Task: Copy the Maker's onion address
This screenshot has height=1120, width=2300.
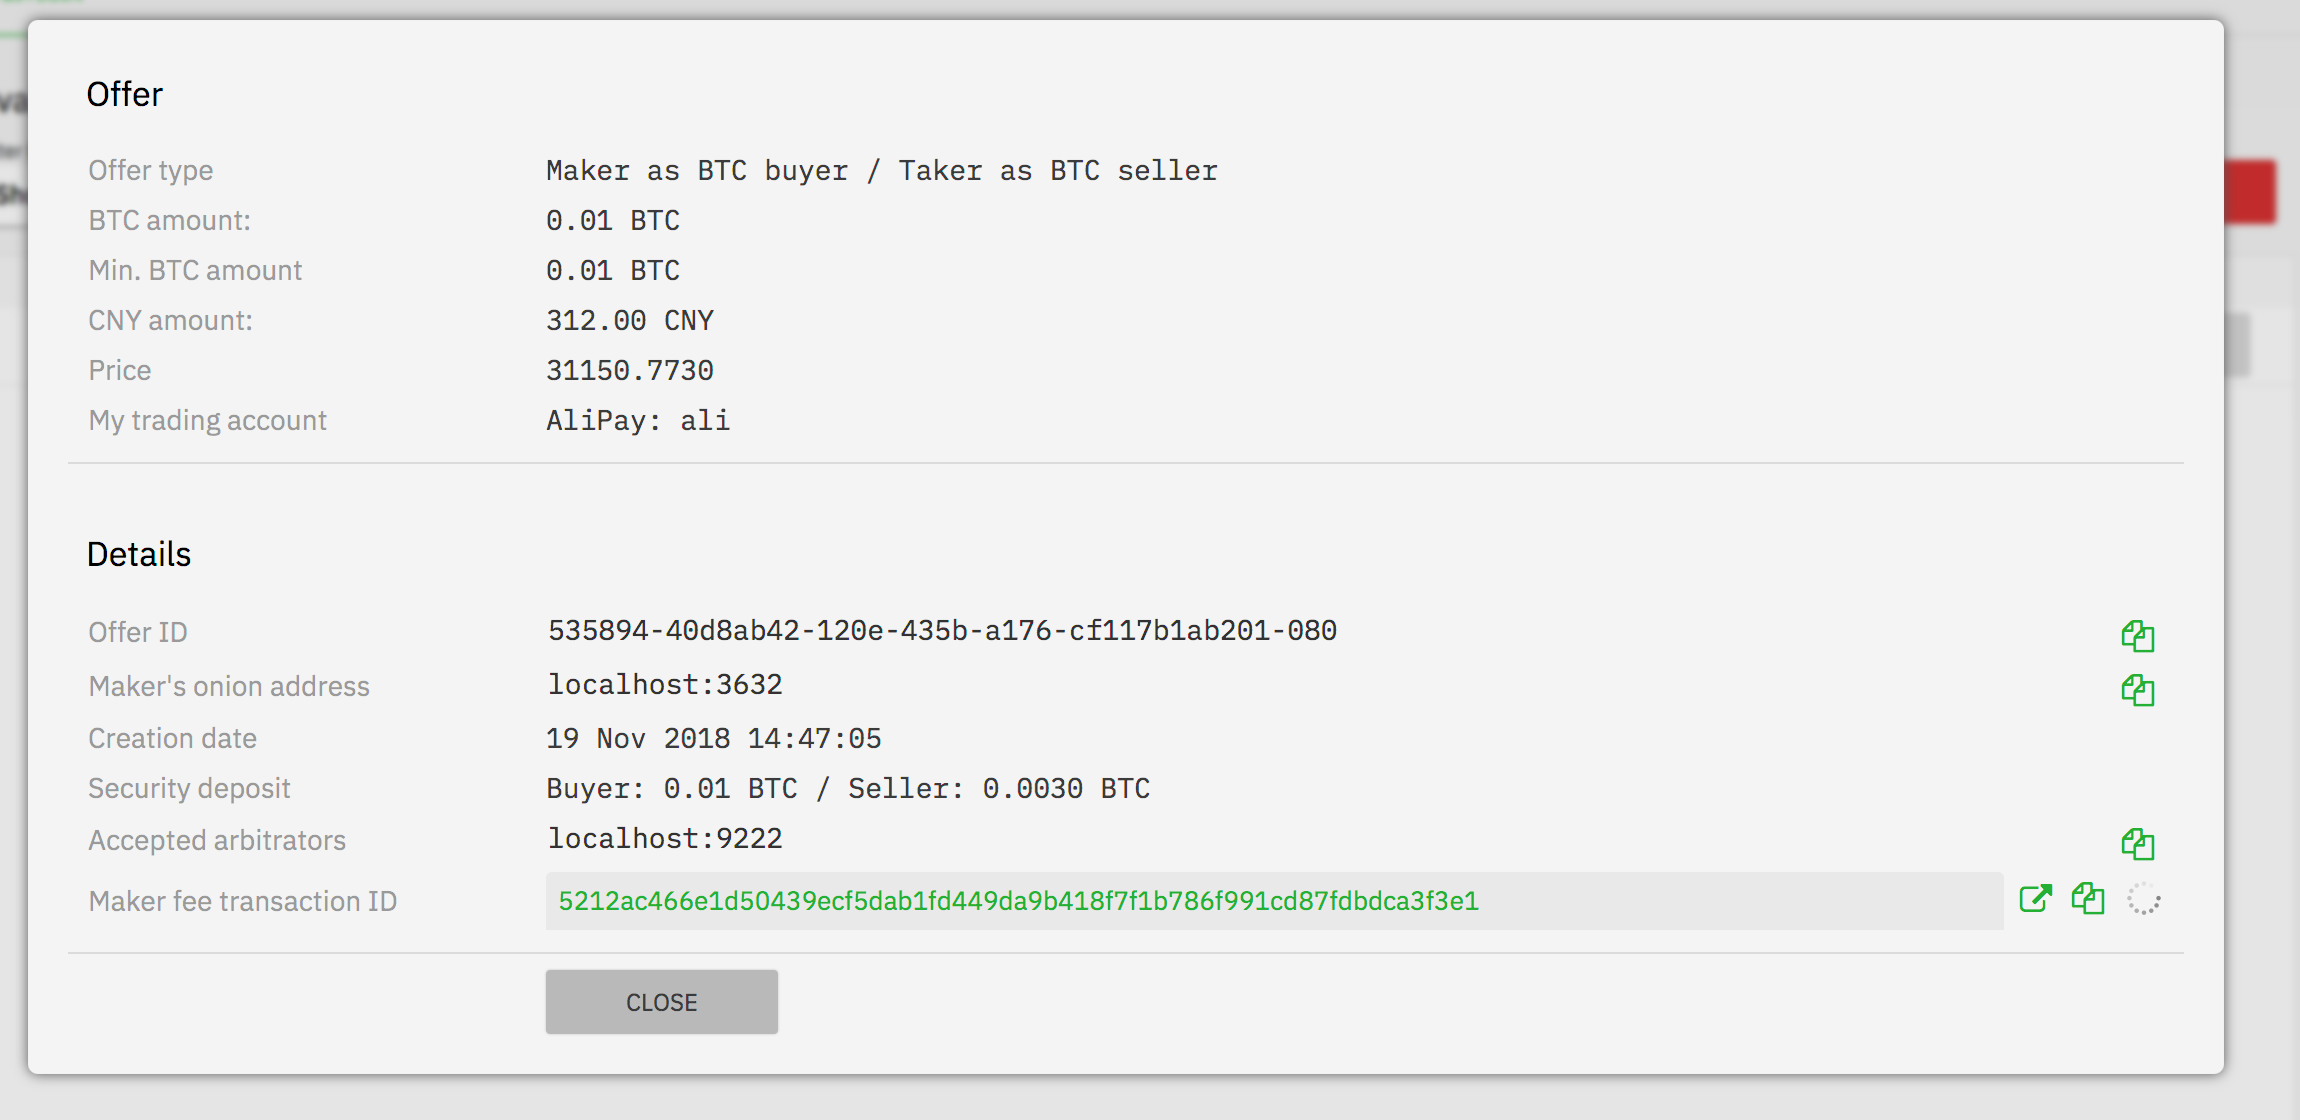Action: tap(2137, 690)
